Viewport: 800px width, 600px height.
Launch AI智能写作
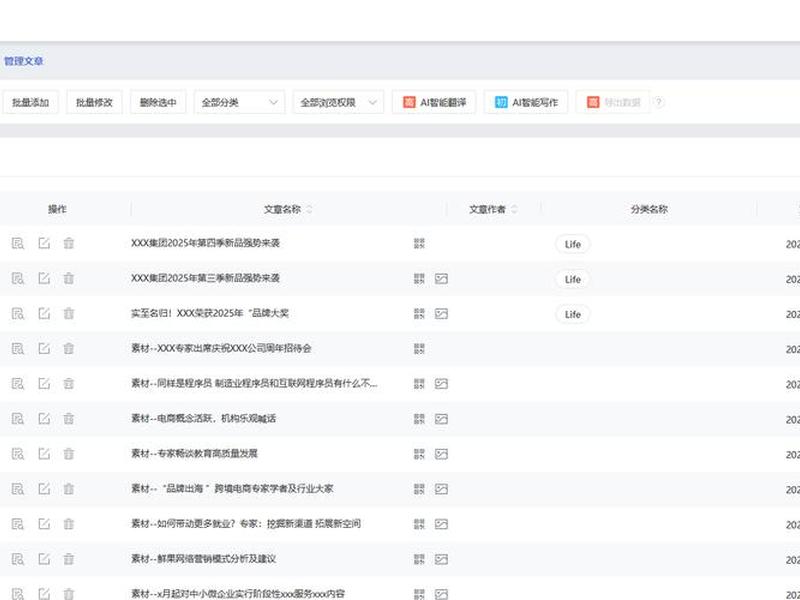526,102
